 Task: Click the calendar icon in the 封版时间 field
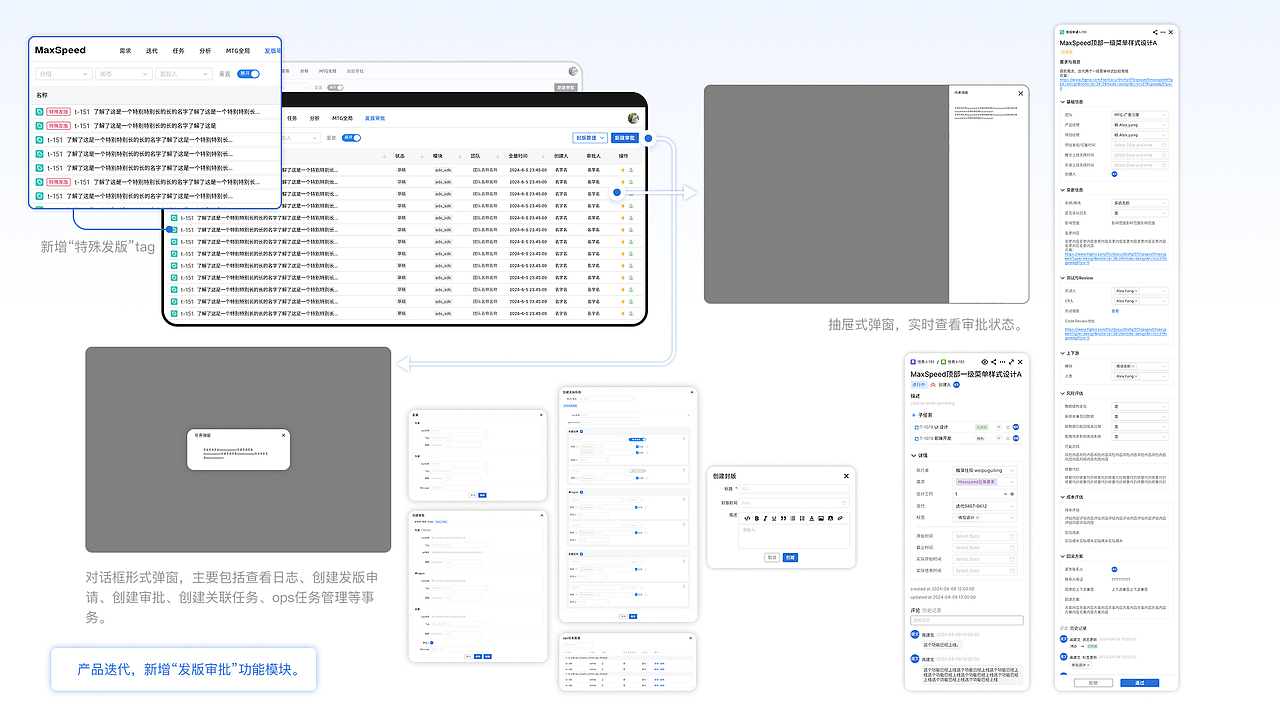pos(844,503)
